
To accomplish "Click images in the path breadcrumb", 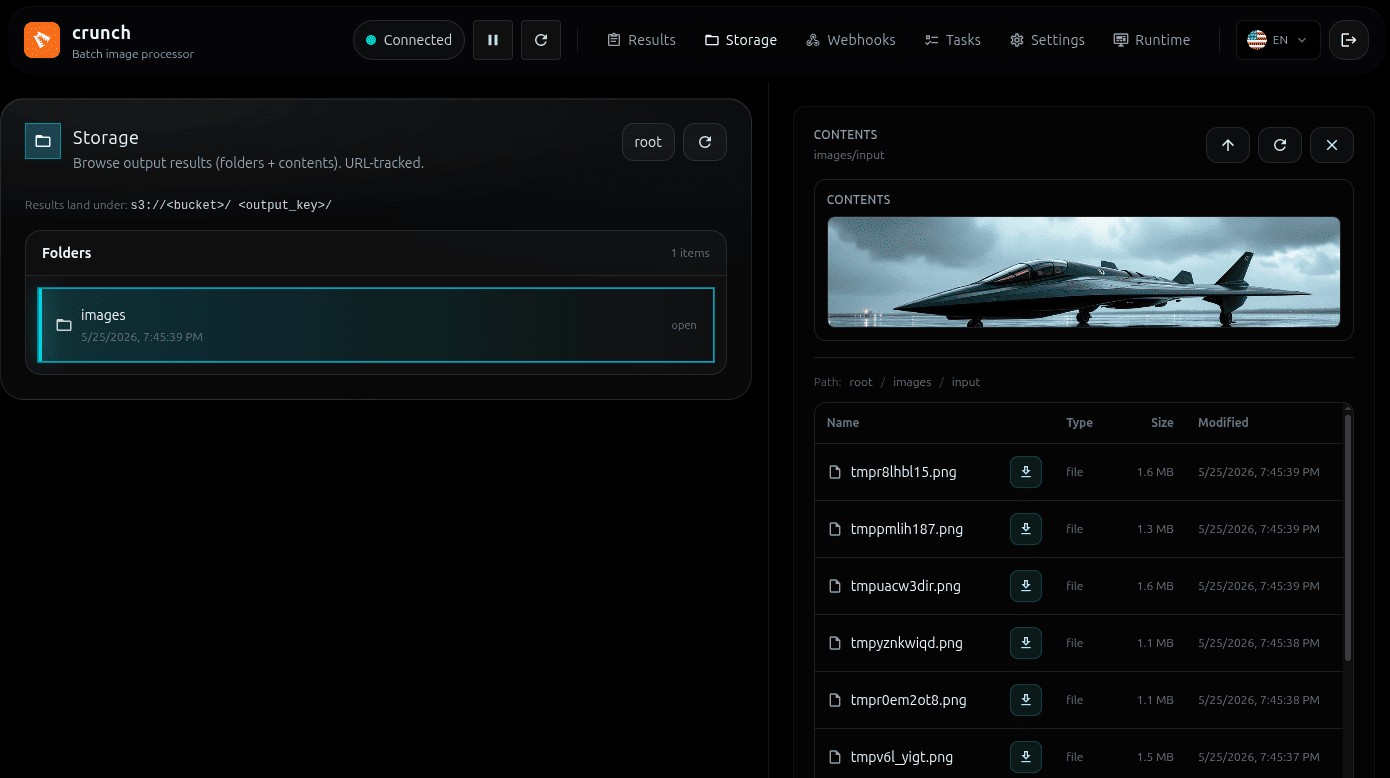I will [x=912, y=382].
